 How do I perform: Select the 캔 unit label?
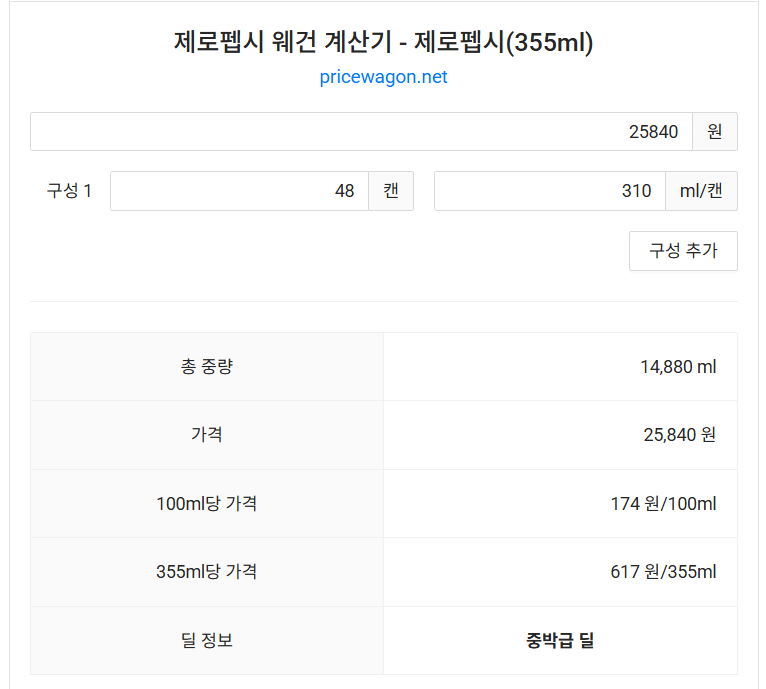click(391, 191)
